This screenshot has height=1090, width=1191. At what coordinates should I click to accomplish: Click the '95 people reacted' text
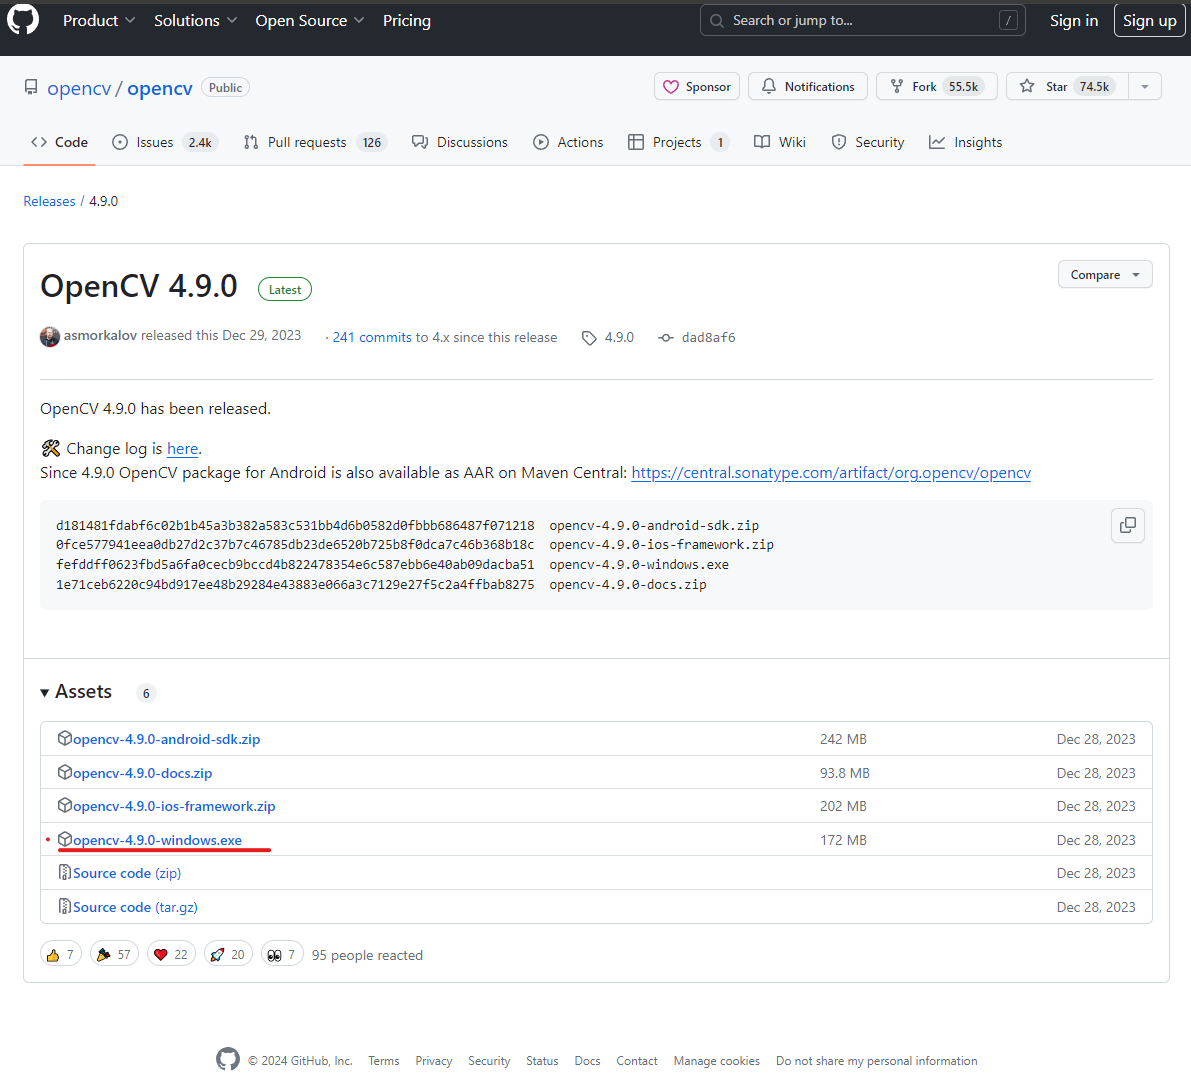coord(367,956)
